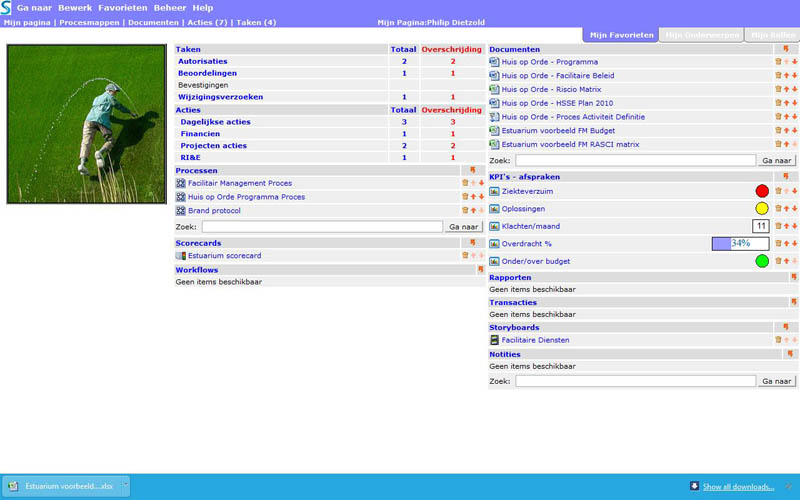Viewport: 800px width, 500px height.
Task: Click the red Ziekteverzuim status indicator
Action: 762,191
